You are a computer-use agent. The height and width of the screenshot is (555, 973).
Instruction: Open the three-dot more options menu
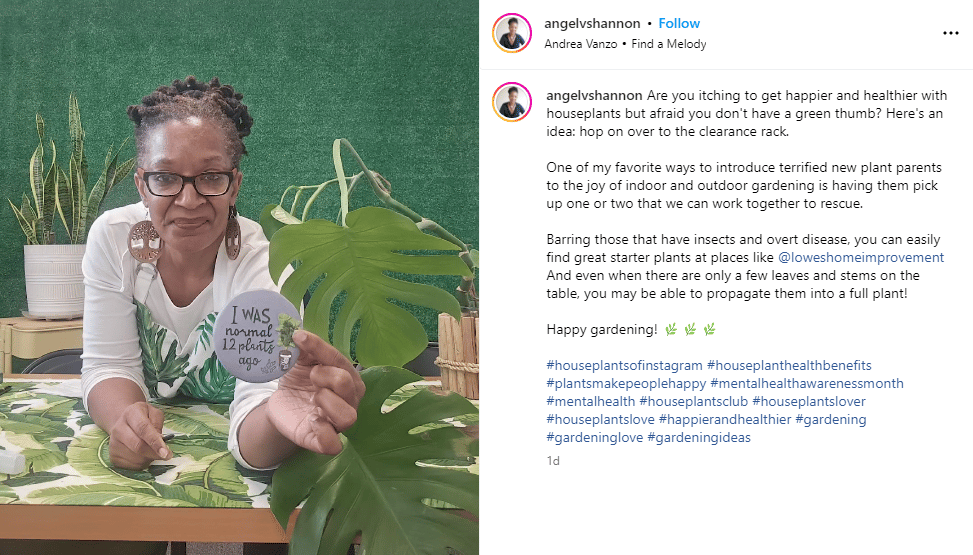[x=950, y=34]
